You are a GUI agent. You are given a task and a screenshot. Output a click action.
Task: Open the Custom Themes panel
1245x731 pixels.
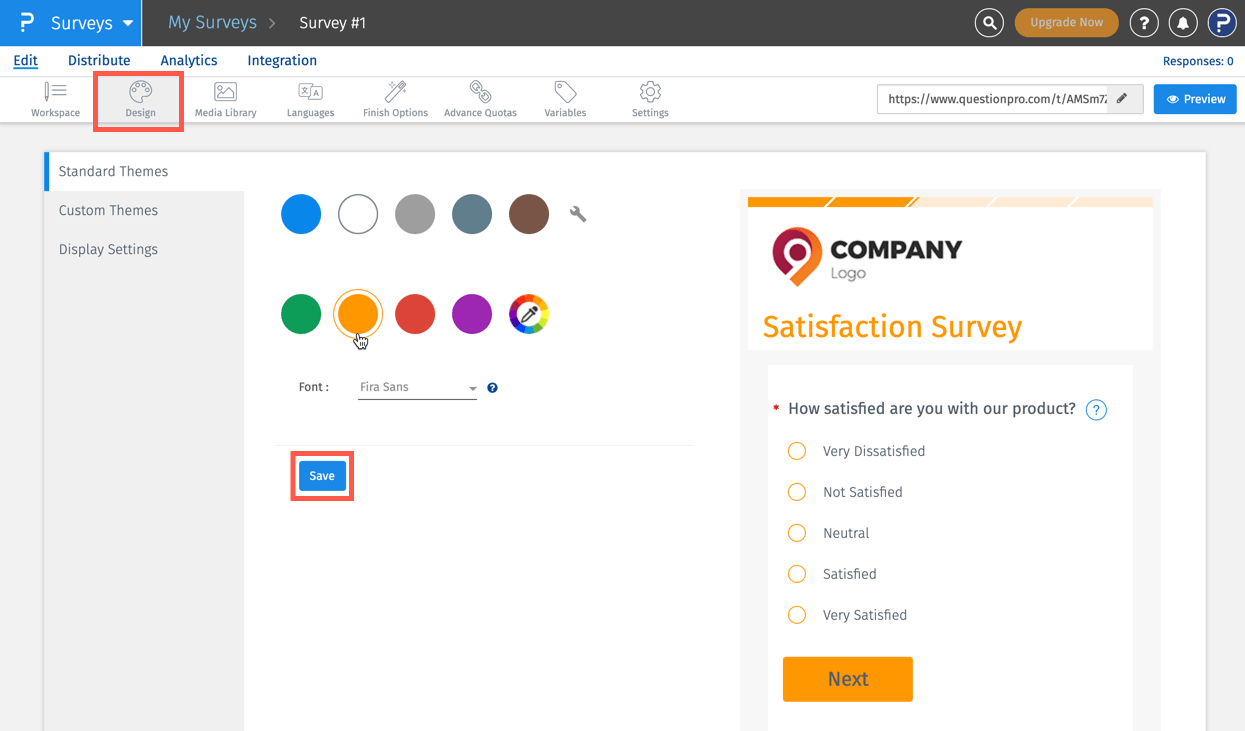point(108,210)
